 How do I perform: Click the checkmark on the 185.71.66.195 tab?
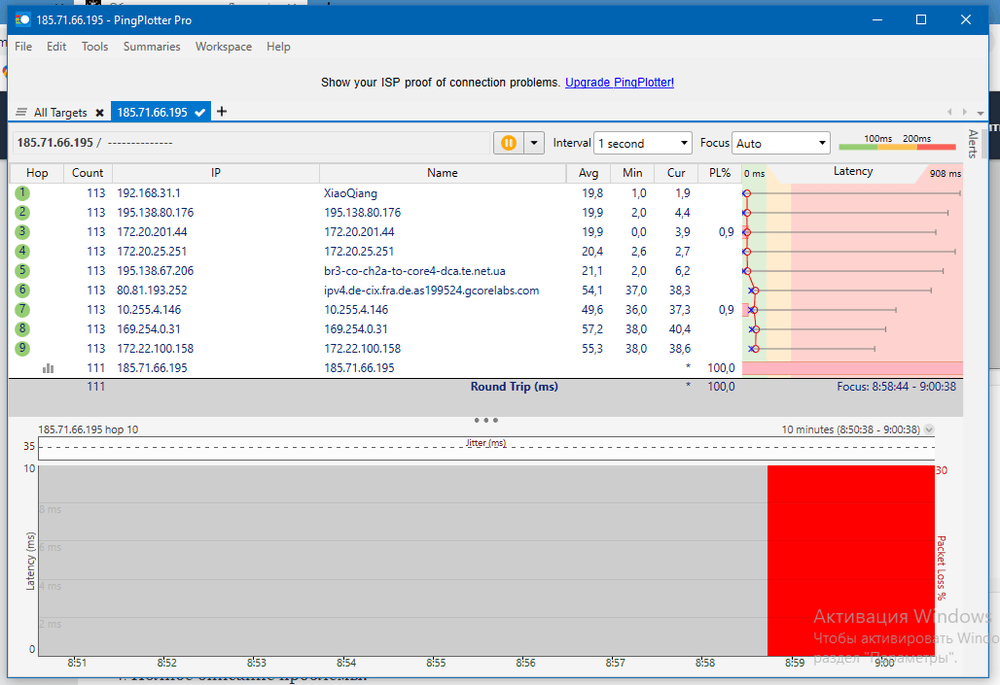[x=200, y=113]
